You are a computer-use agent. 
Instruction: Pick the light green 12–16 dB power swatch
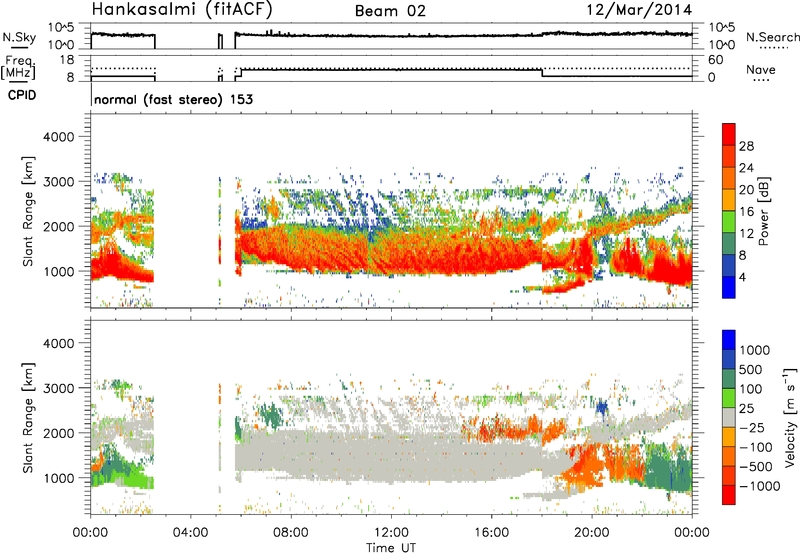(729, 222)
